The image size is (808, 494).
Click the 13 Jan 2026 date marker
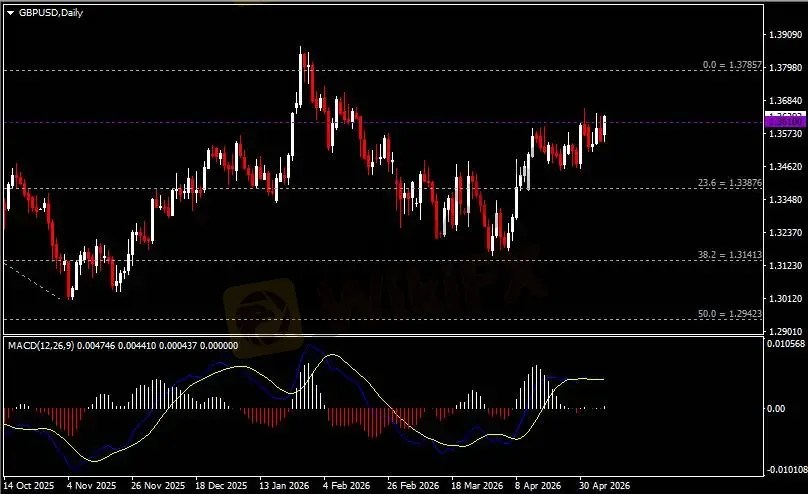pyautogui.click(x=284, y=486)
